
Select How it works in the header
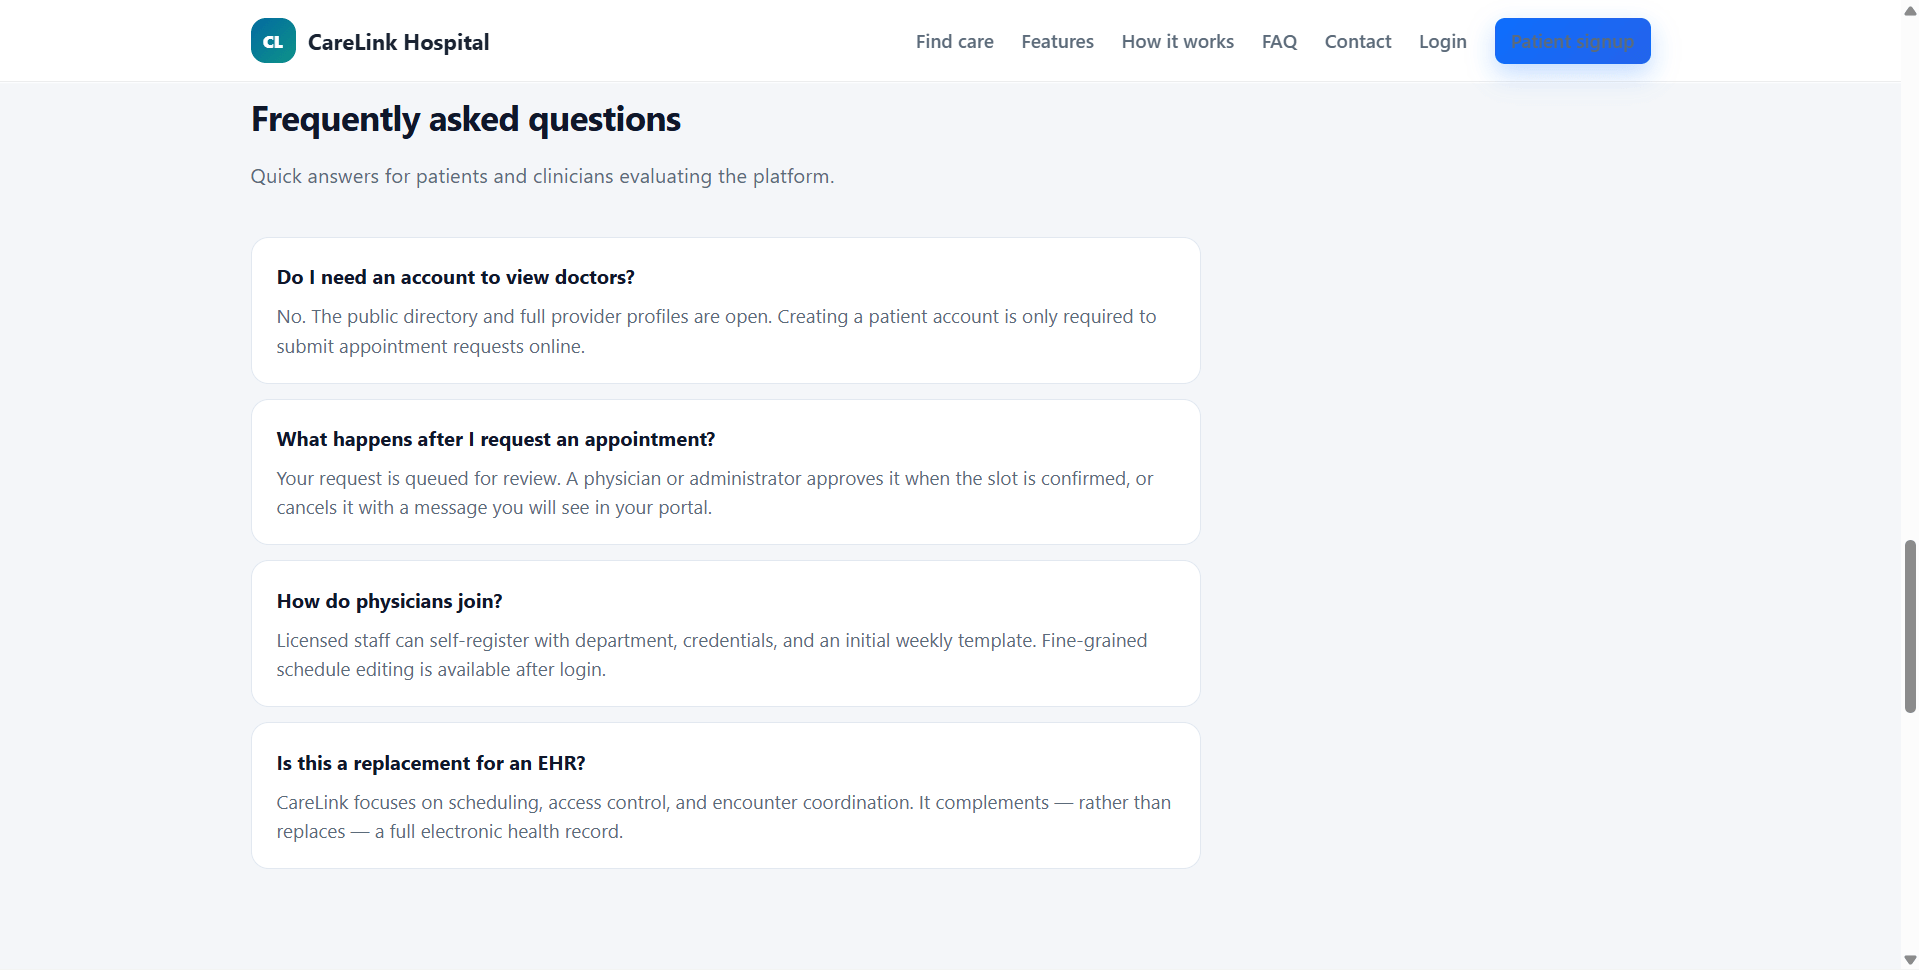pyautogui.click(x=1177, y=41)
